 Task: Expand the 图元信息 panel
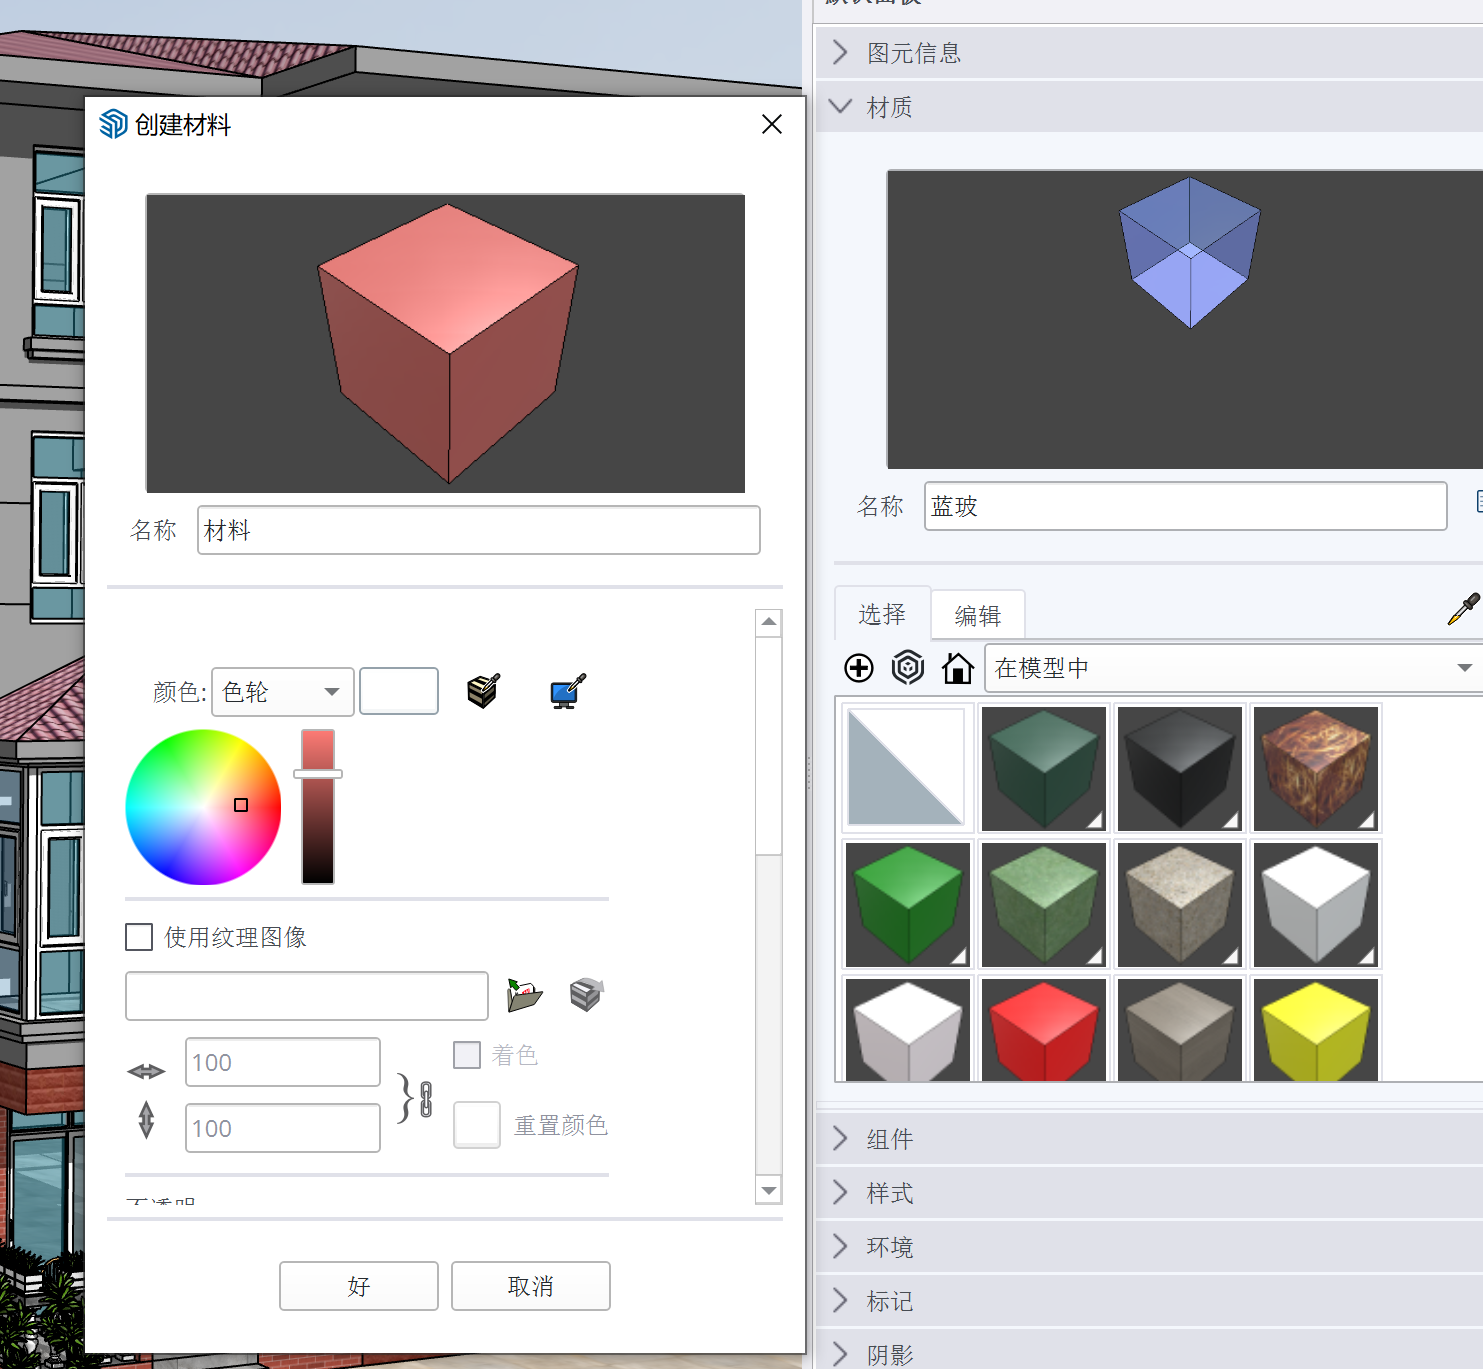(x=913, y=53)
